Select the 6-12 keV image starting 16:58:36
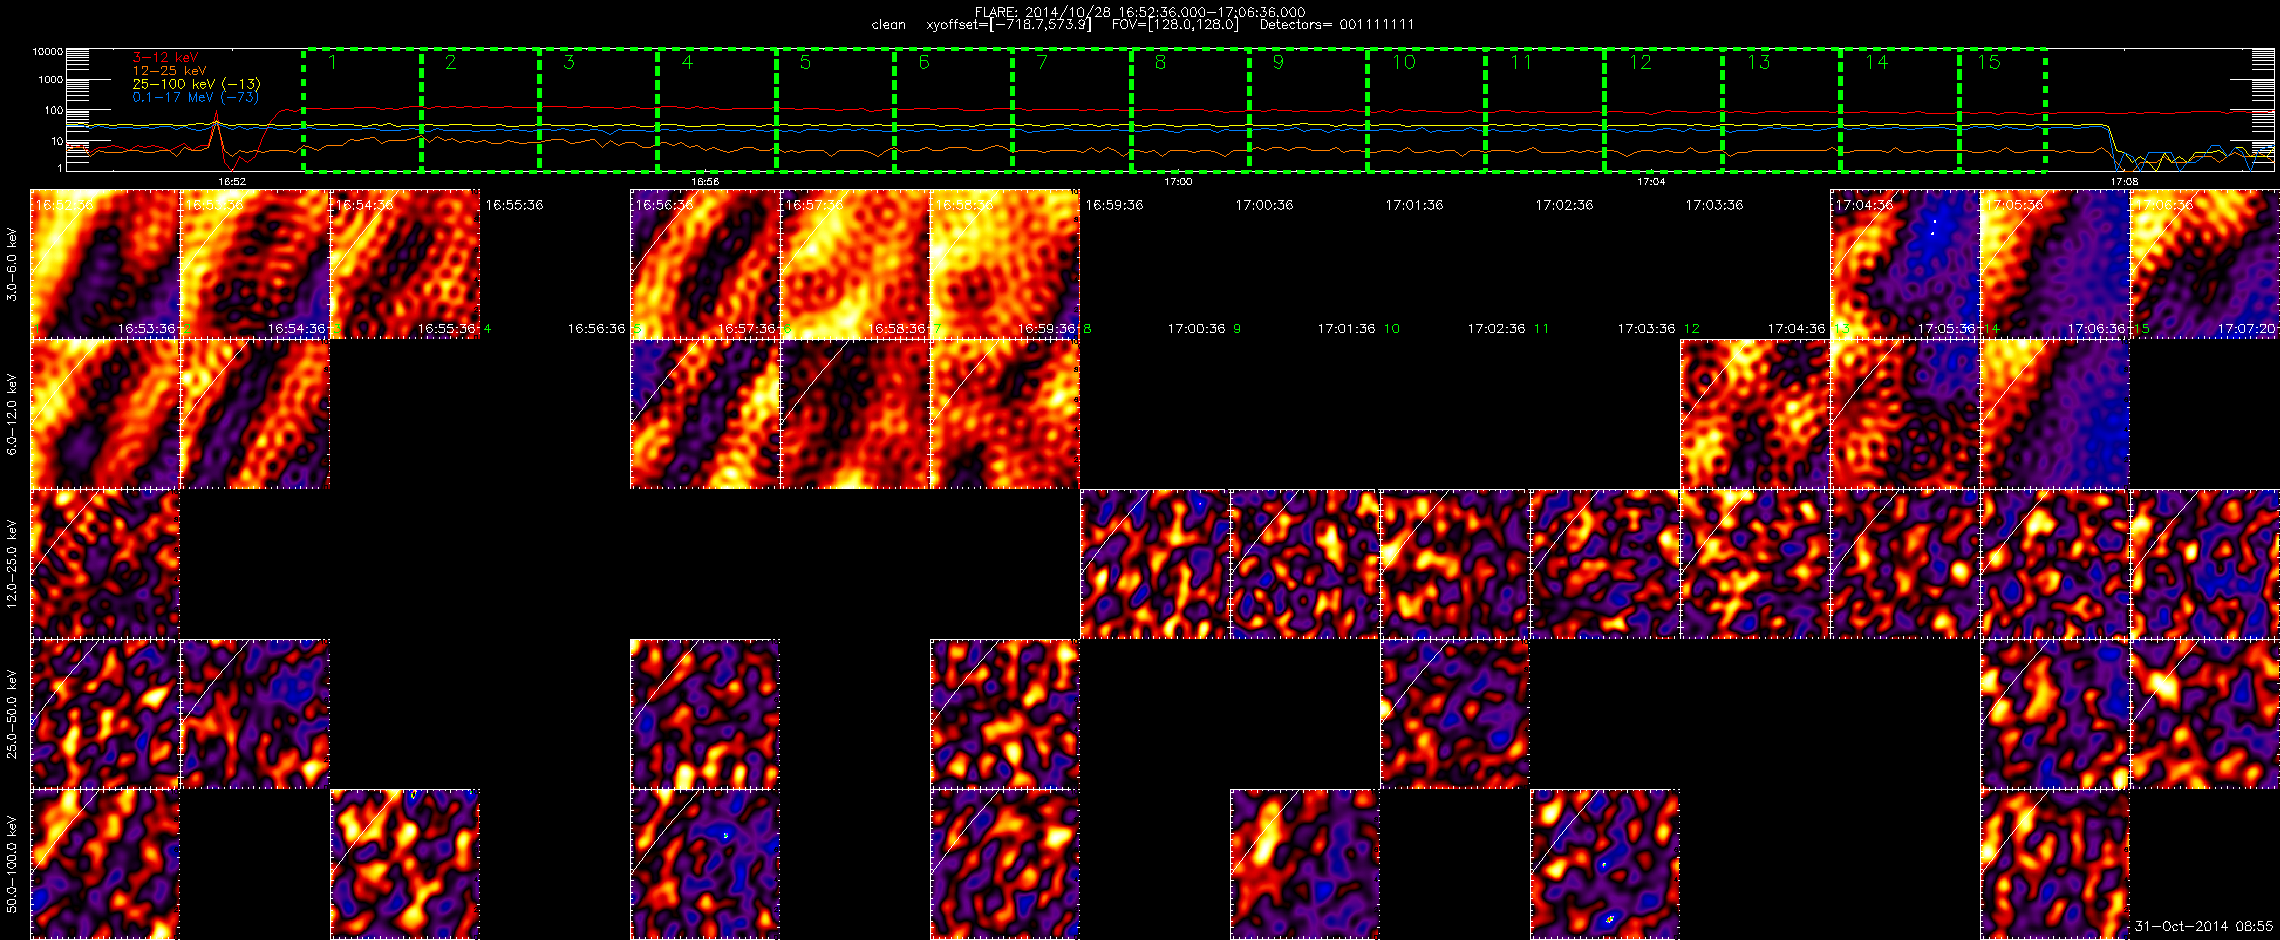 (x=1005, y=414)
